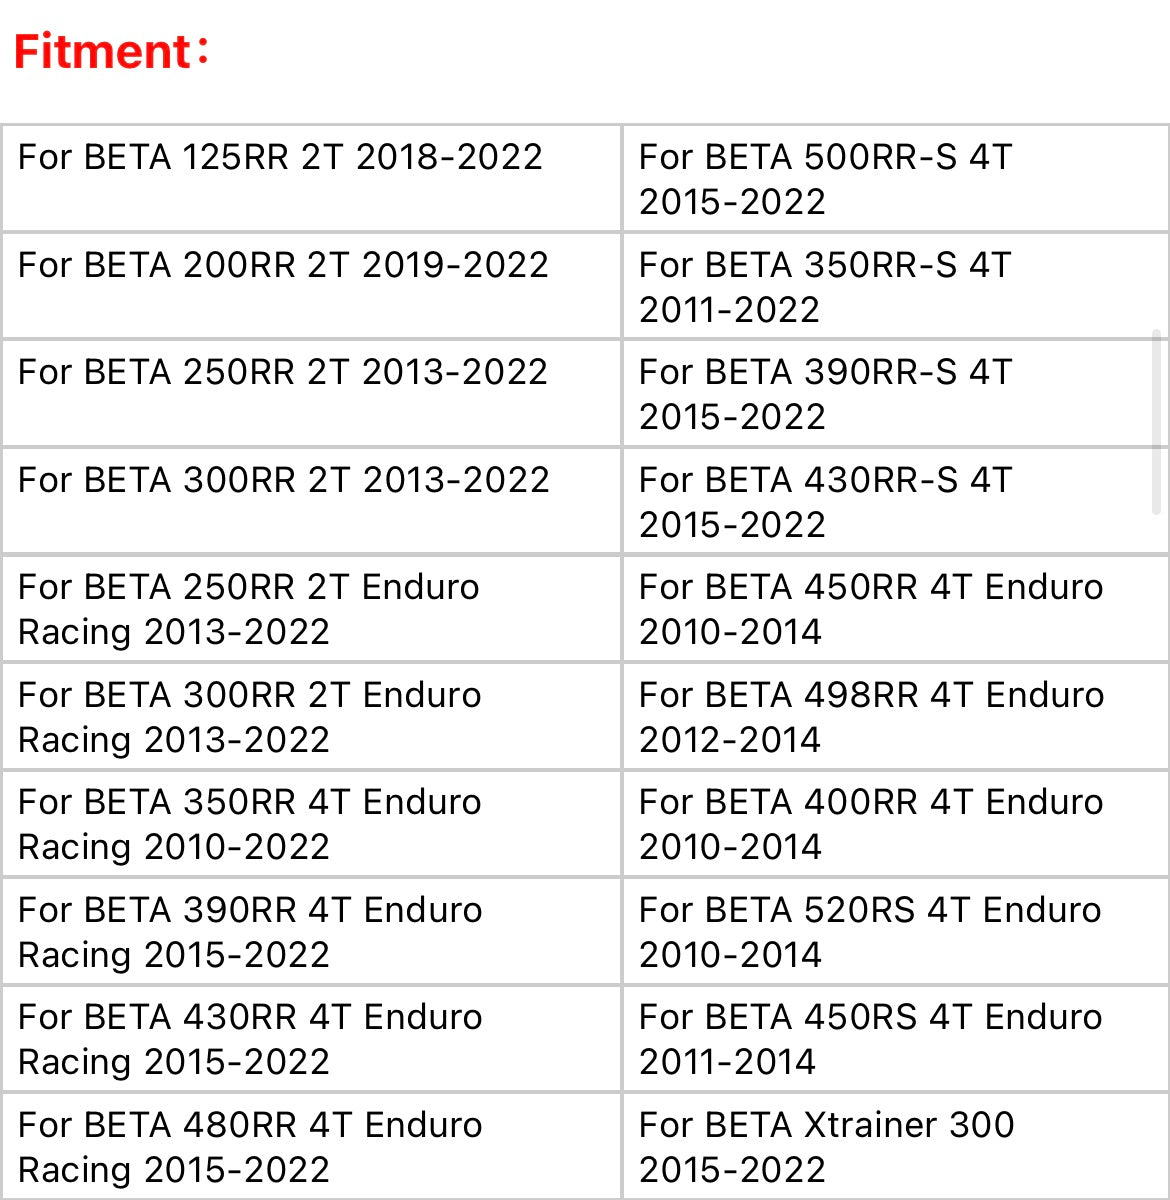Click the 350RR 4T Enduro Racing cell
Image resolution: width=1170 pixels, height=1200 pixels.
point(311,824)
